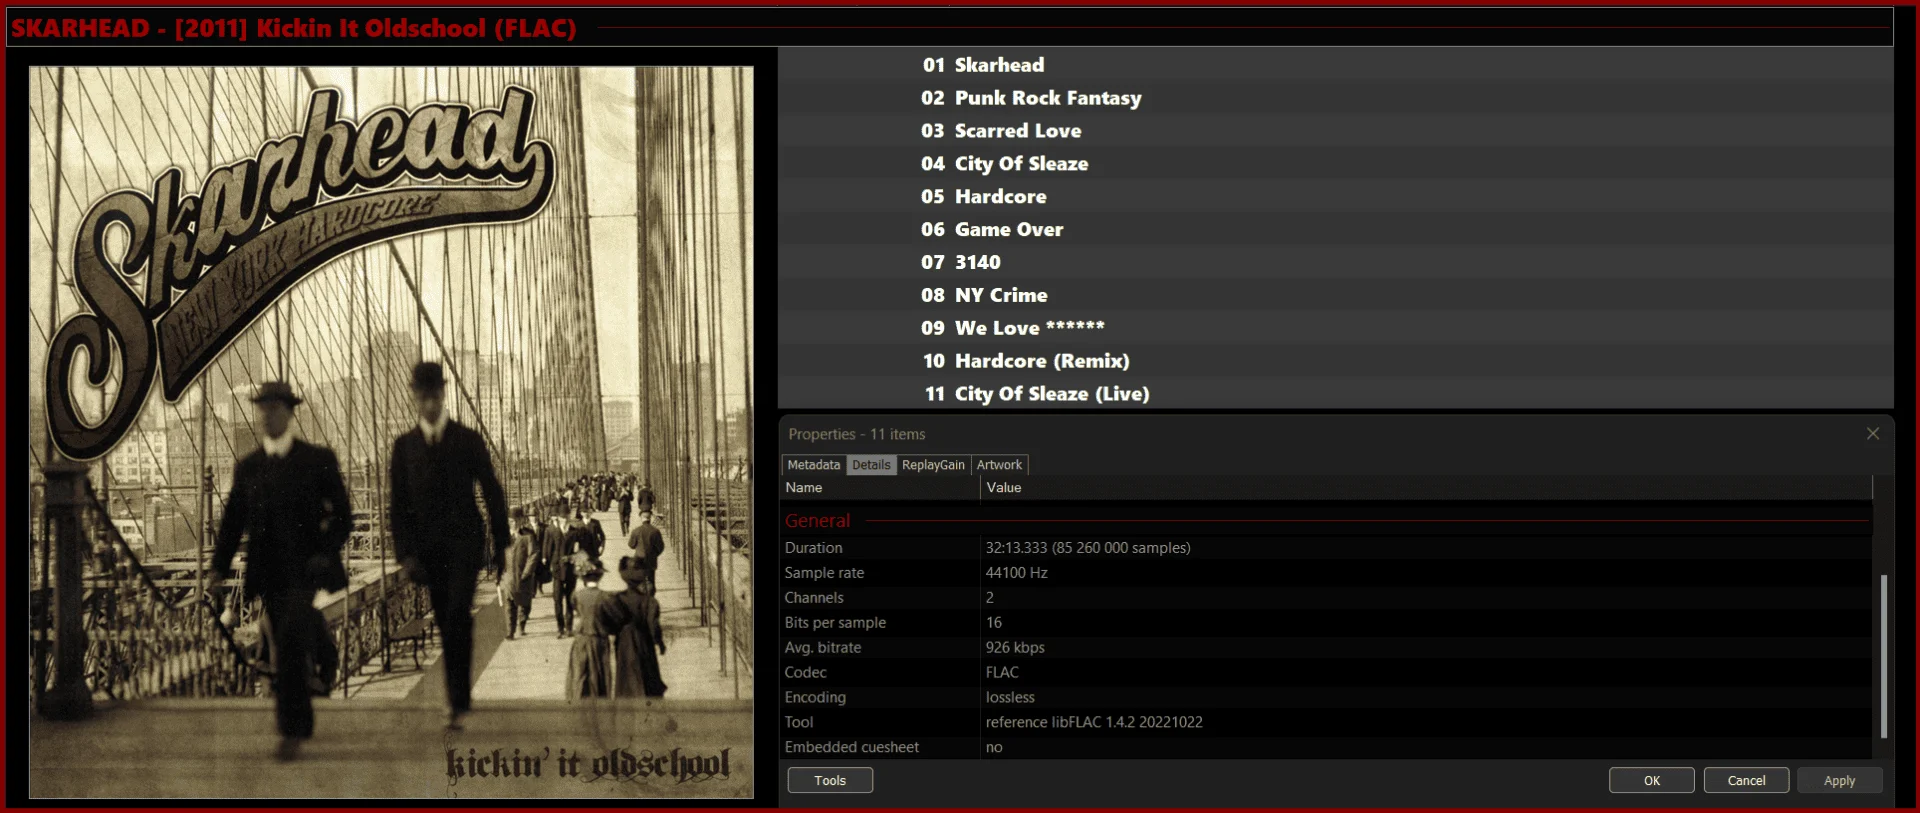Click the properties list vertical scrollbar
Screen dimensions: 1920x813
[1884, 655]
